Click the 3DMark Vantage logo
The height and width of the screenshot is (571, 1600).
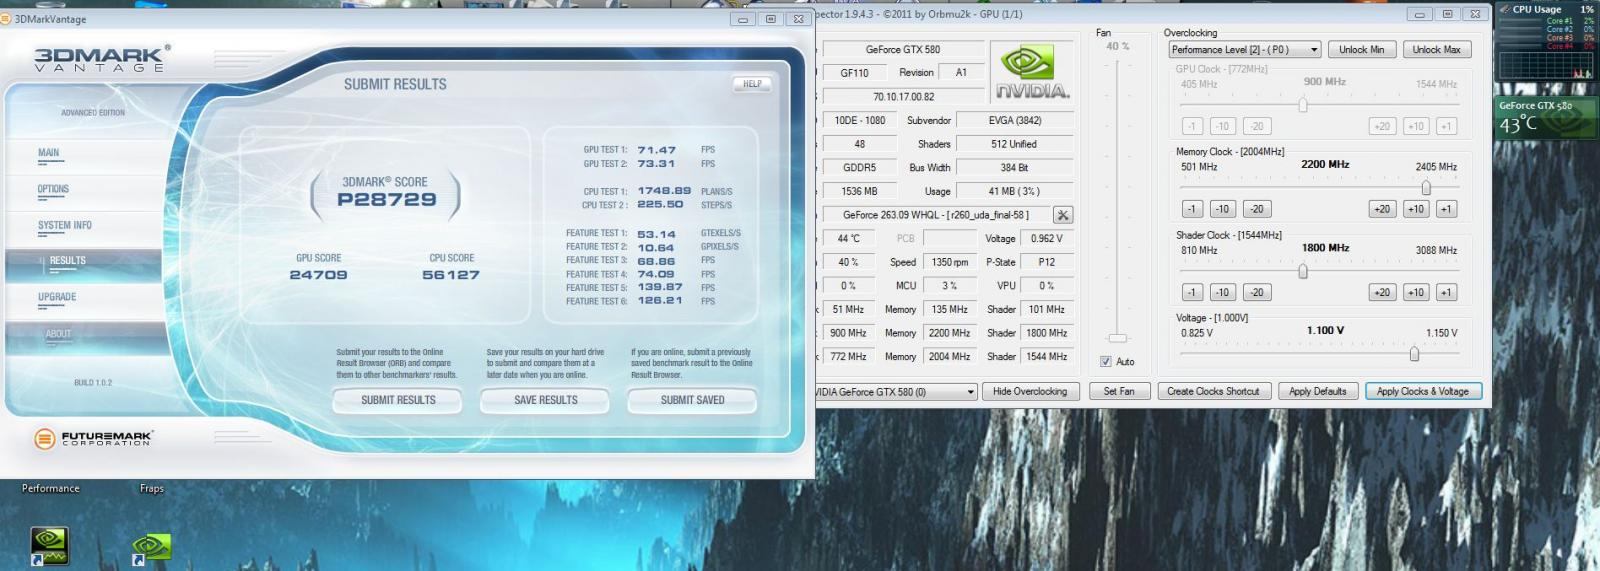tap(102, 57)
